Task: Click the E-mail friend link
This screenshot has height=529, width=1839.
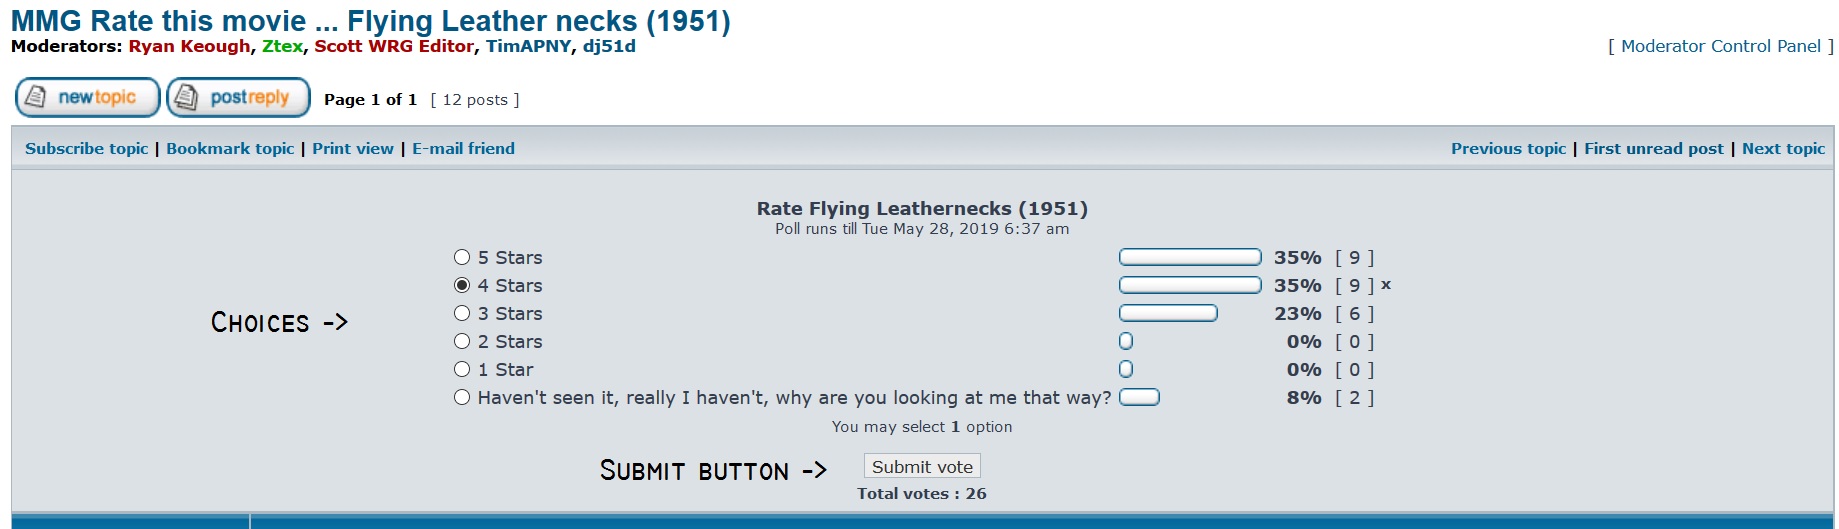Action: [463, 149]
